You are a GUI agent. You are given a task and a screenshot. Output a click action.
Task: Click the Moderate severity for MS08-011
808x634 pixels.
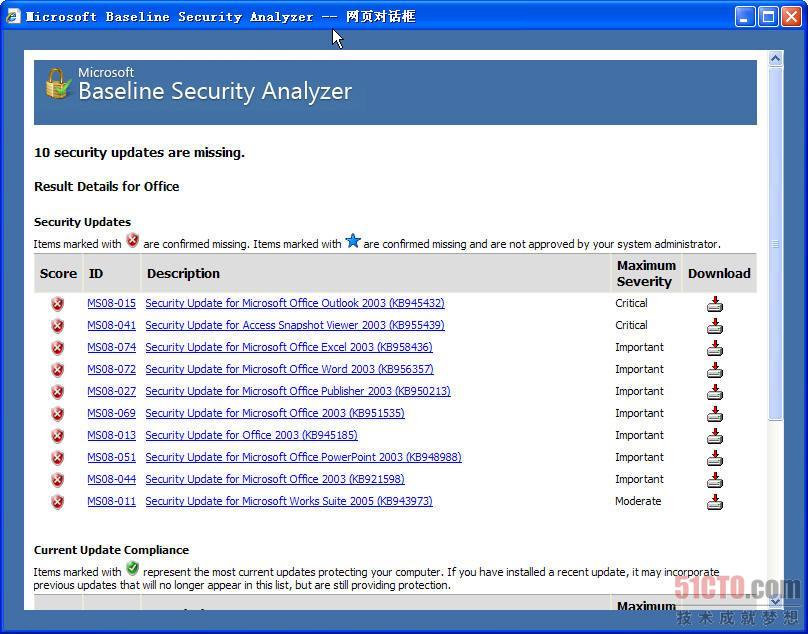click(638, 502)
